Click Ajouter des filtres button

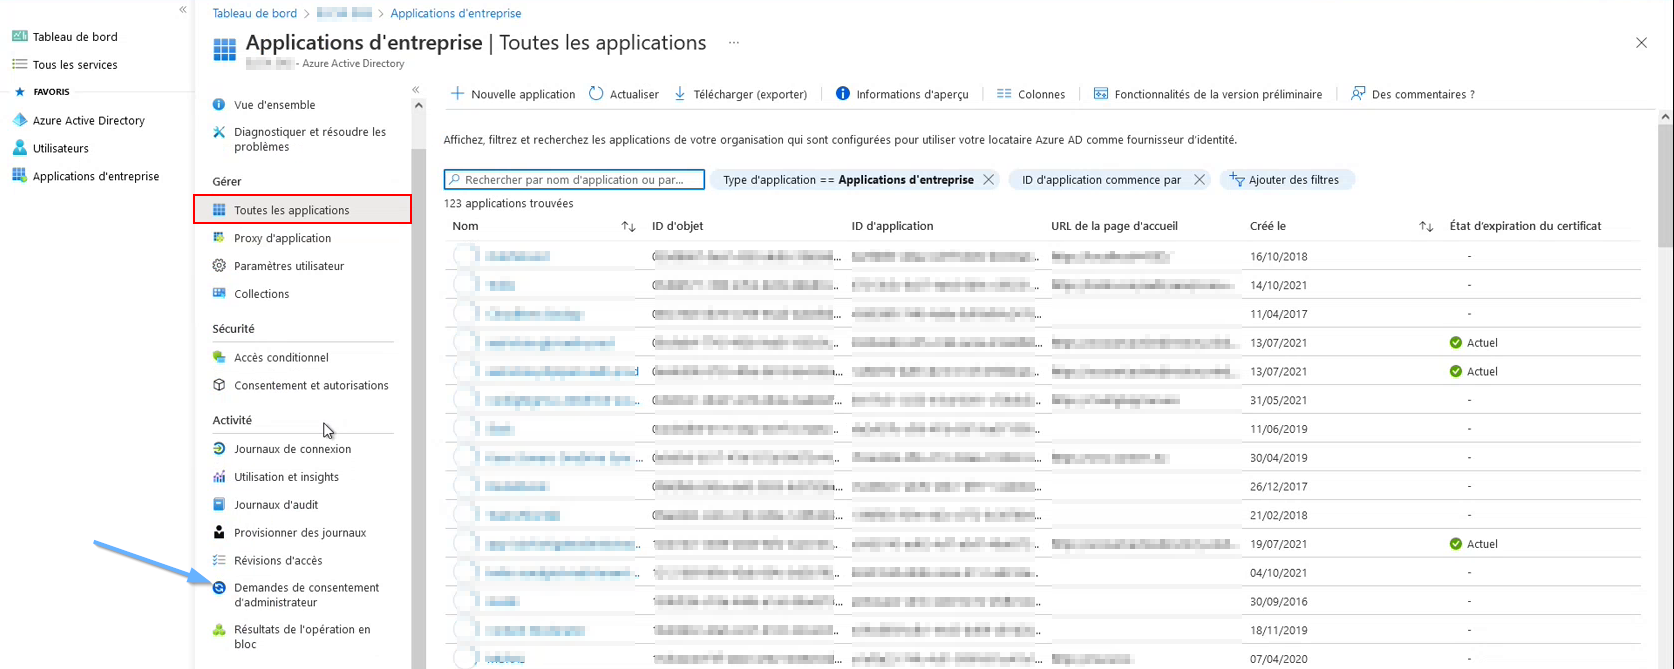point(1286,180)
